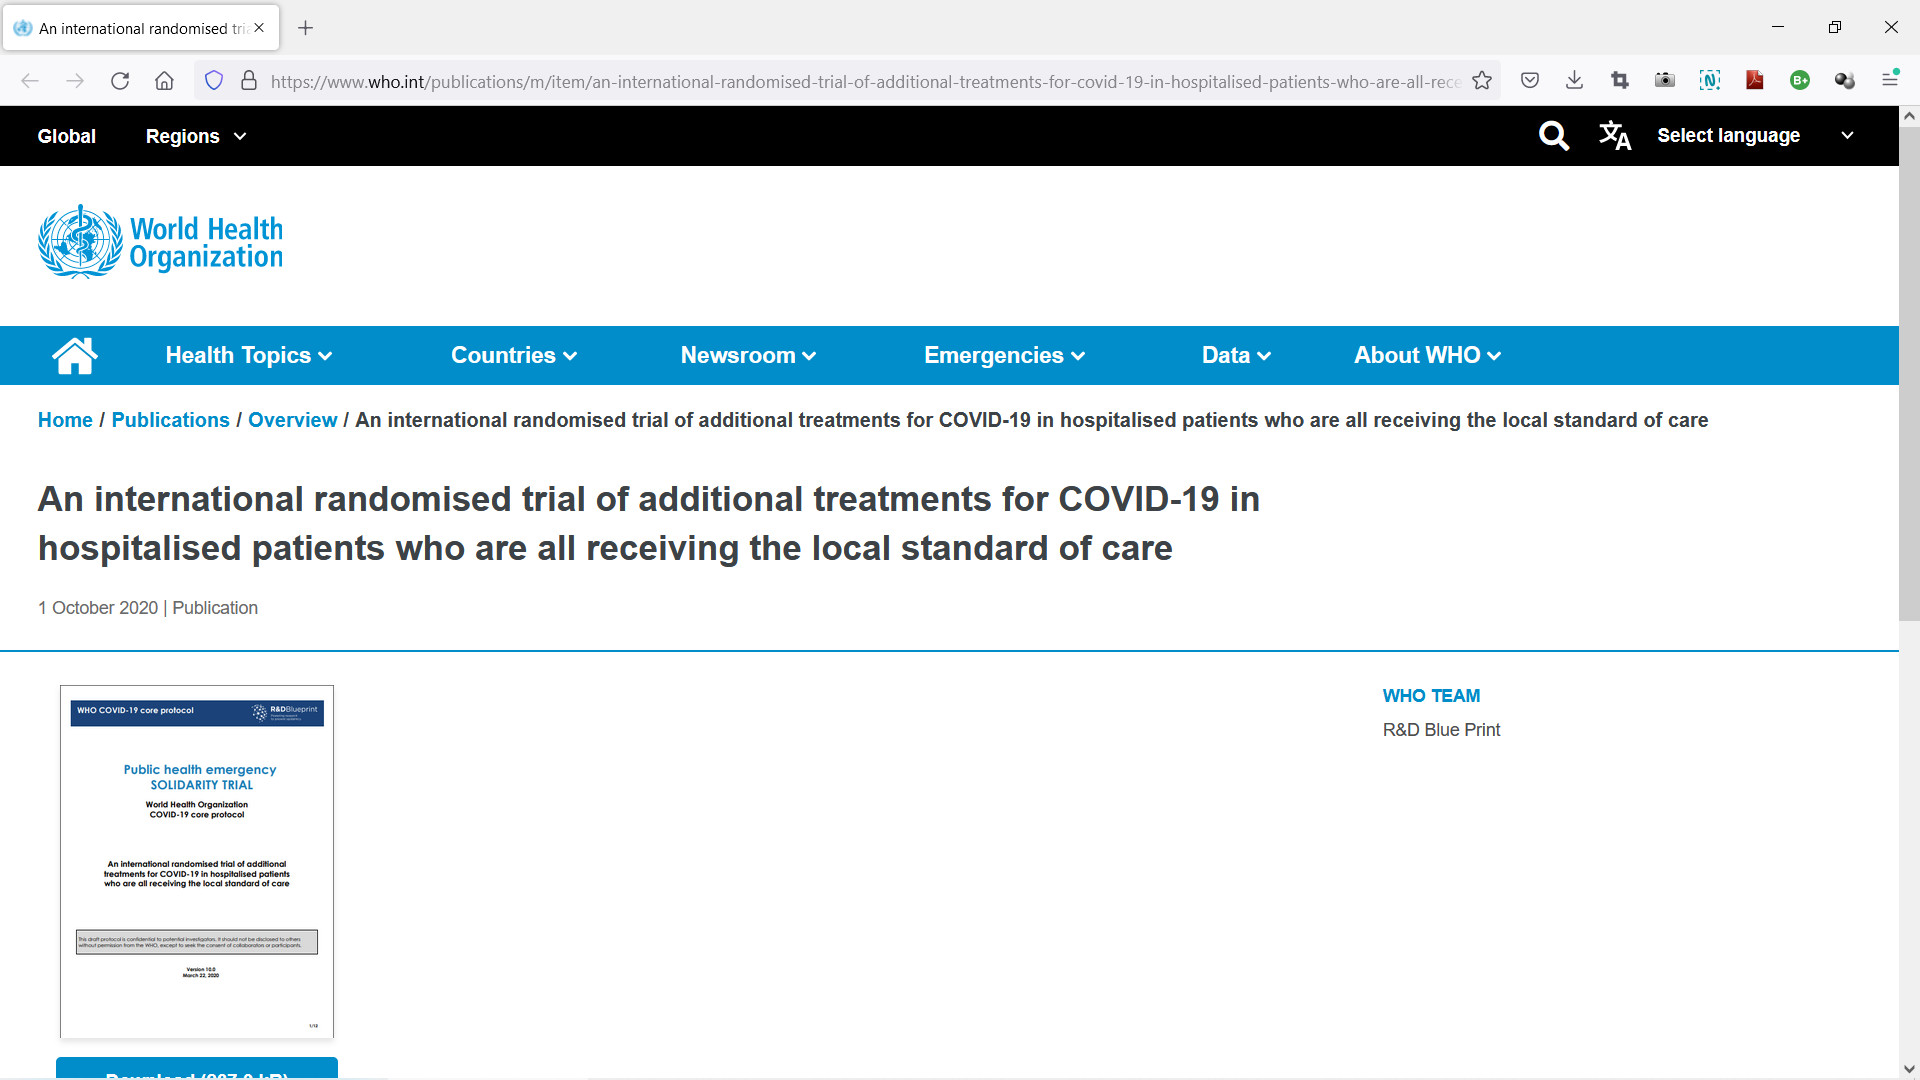This screenshot has height=1080, width=1920.
Task: Expand the Regions dropdown
Action: pos(196,136)
